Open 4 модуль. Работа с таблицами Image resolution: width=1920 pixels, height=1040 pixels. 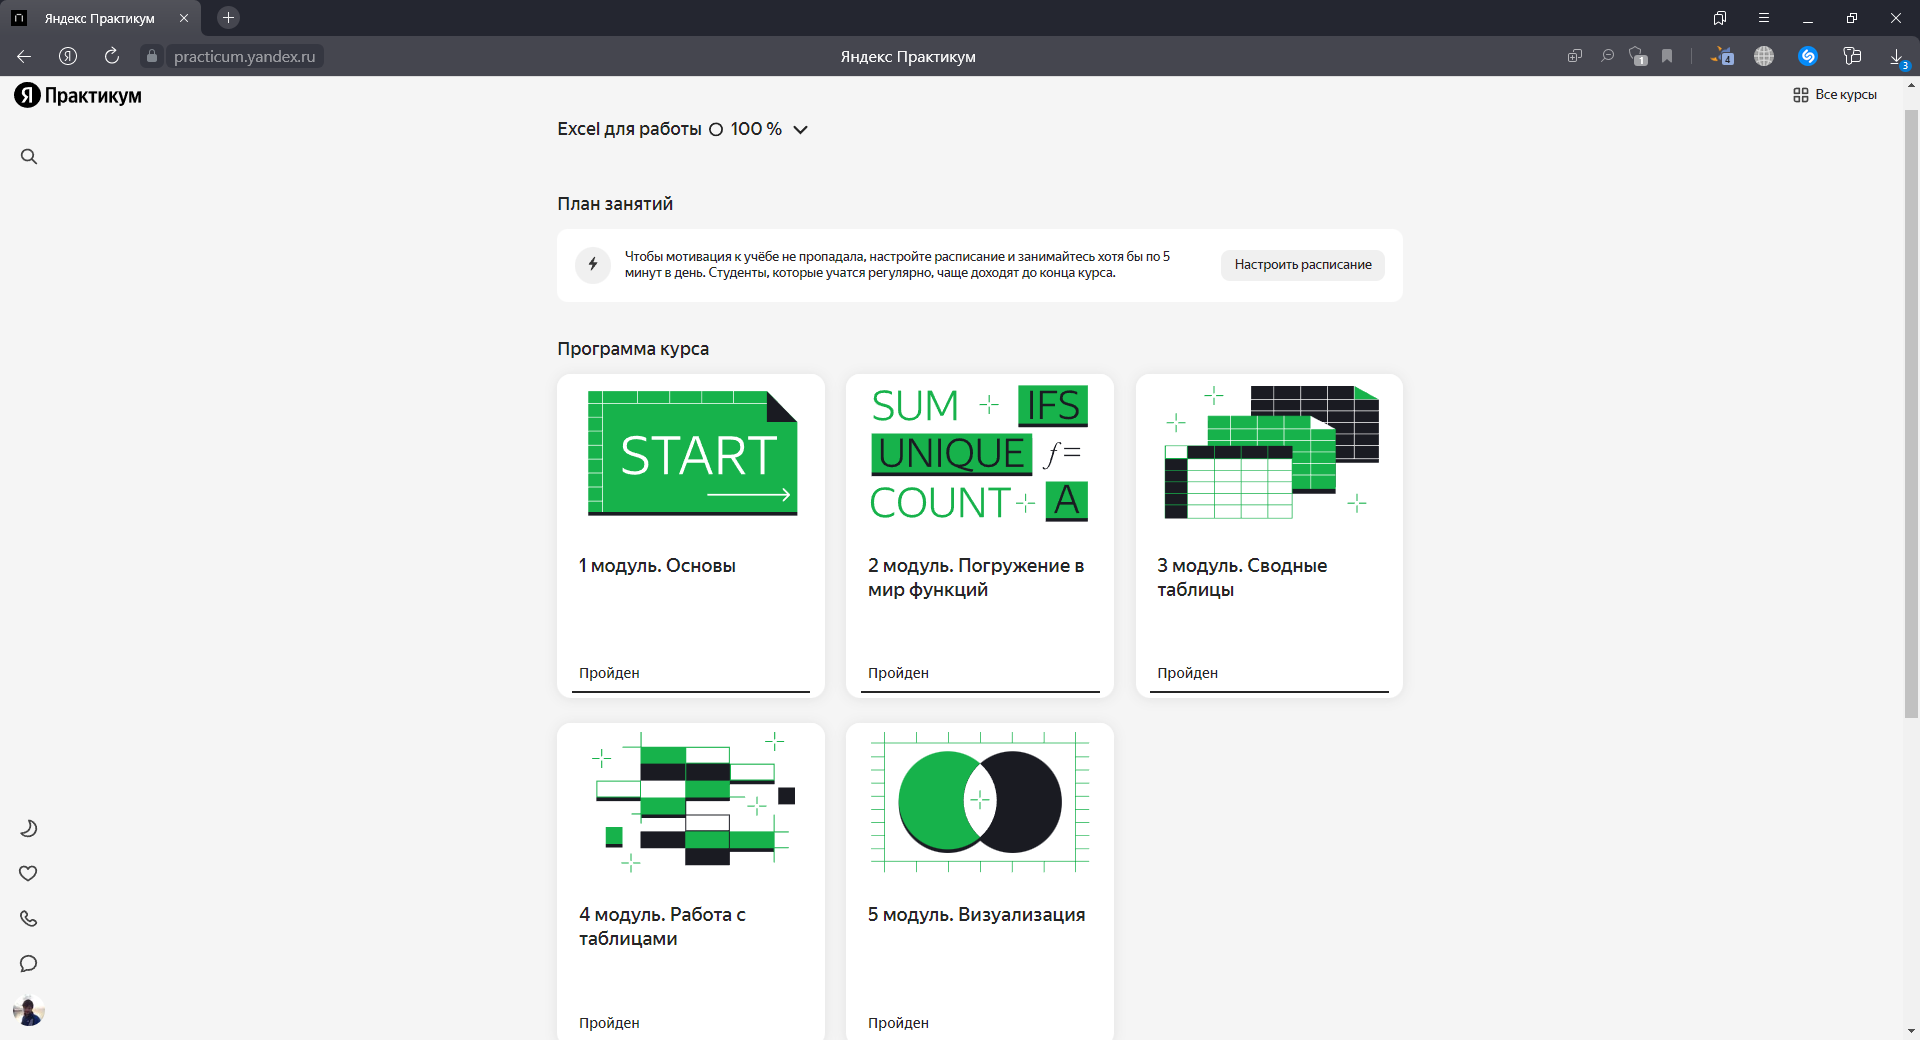[690, 880]
